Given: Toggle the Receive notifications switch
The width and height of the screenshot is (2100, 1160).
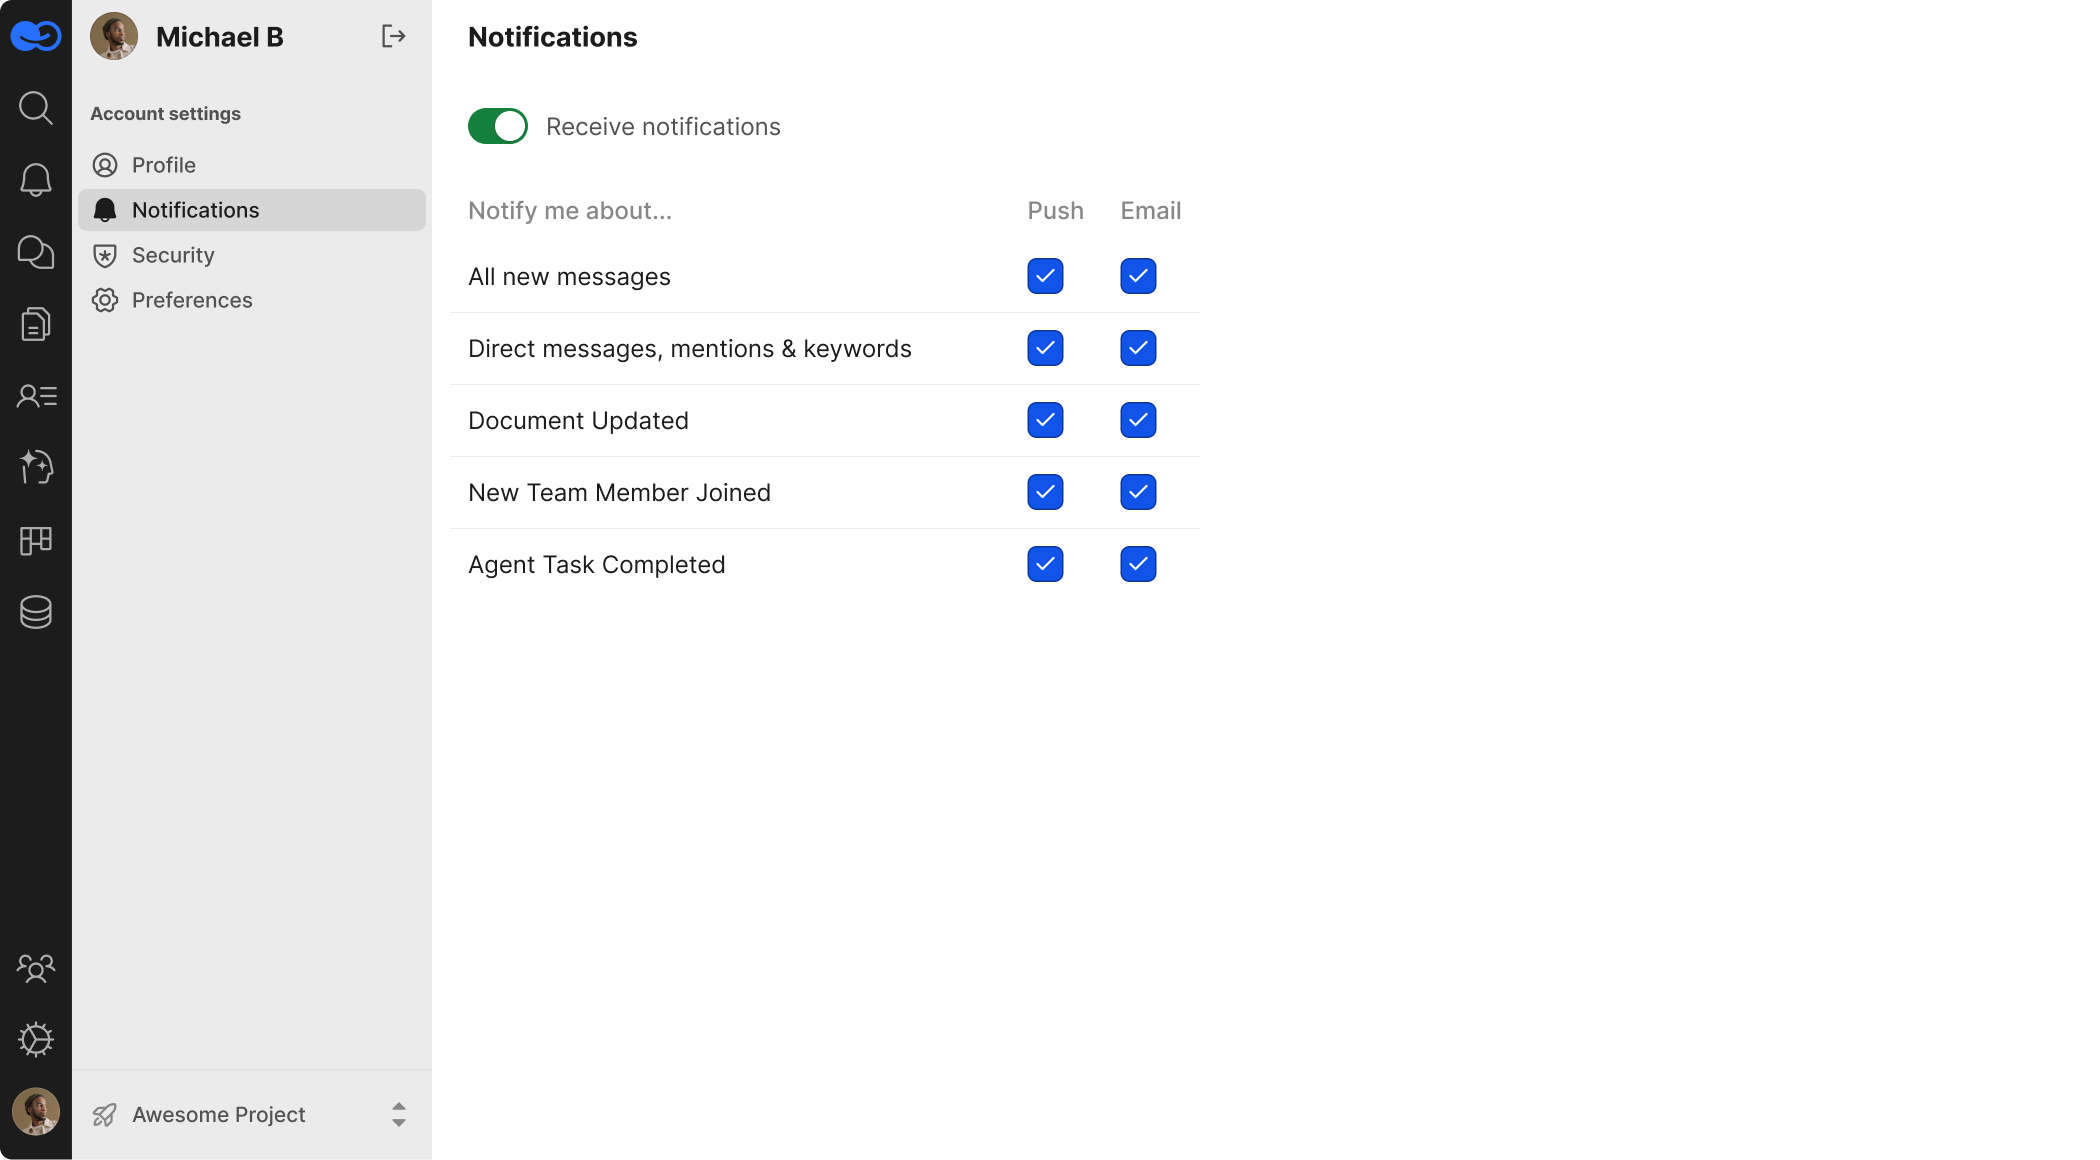Looking at the screenshot, I should pos(498,126).
